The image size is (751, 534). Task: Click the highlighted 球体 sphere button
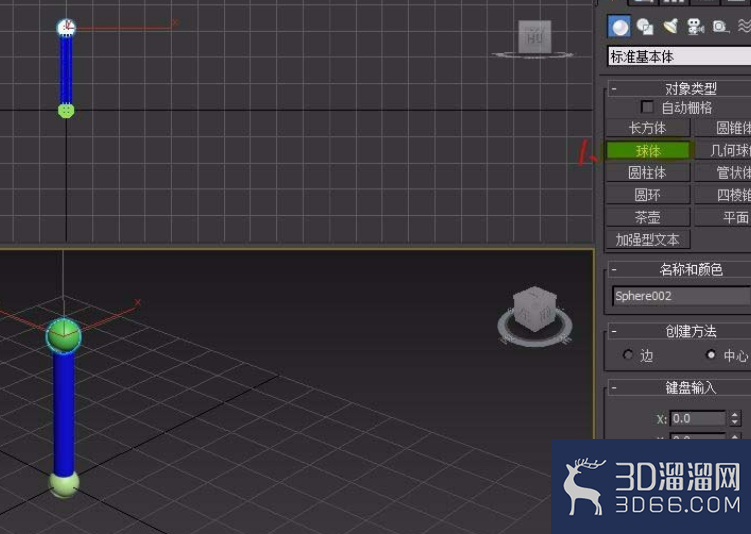648,150
